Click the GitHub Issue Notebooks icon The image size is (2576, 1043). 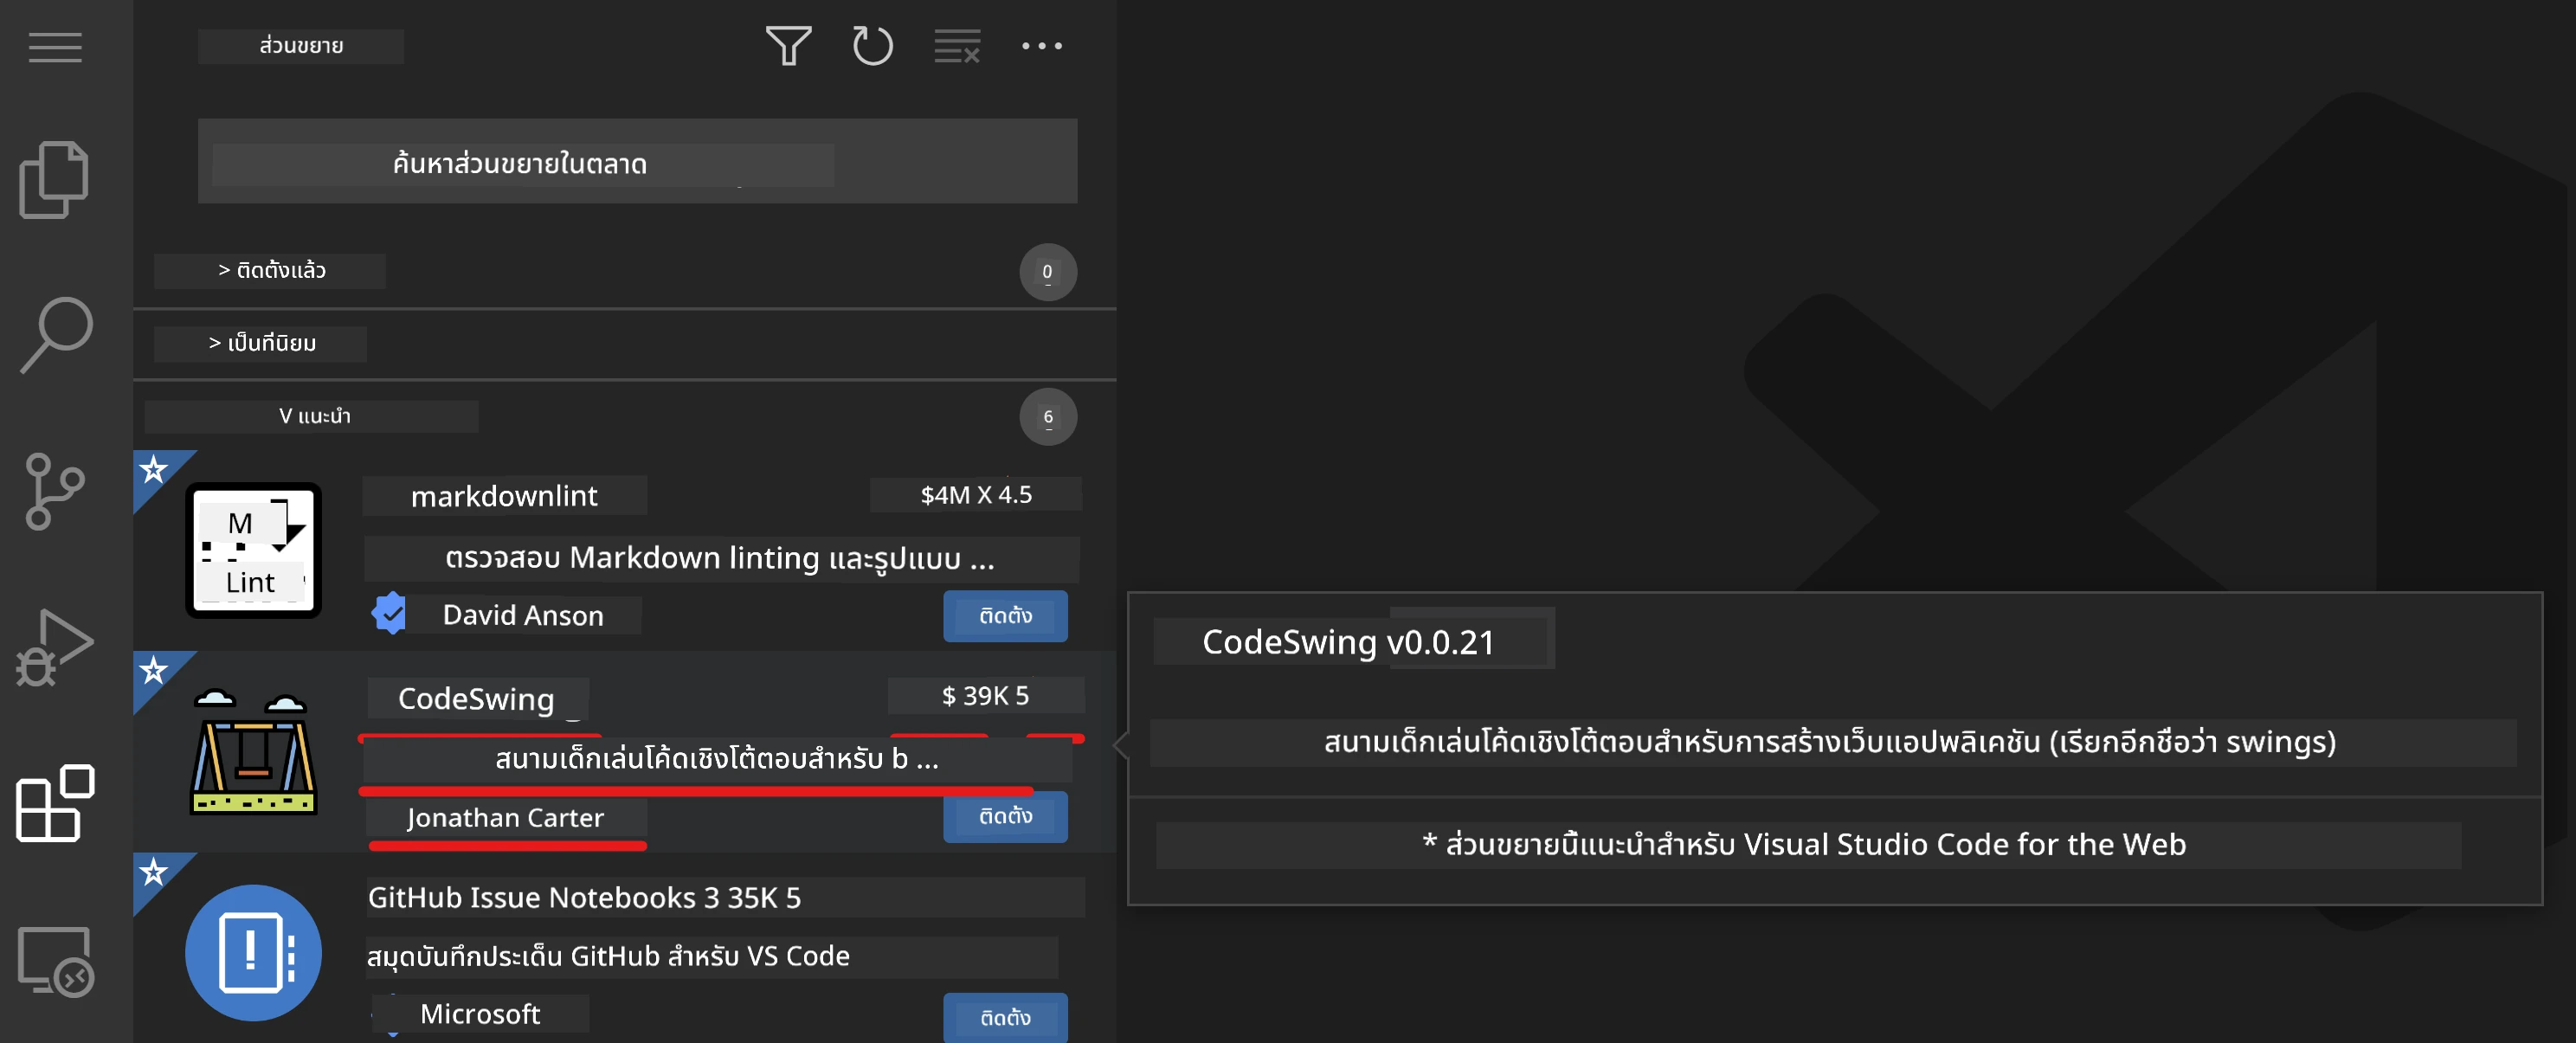[x=253, y=952]
